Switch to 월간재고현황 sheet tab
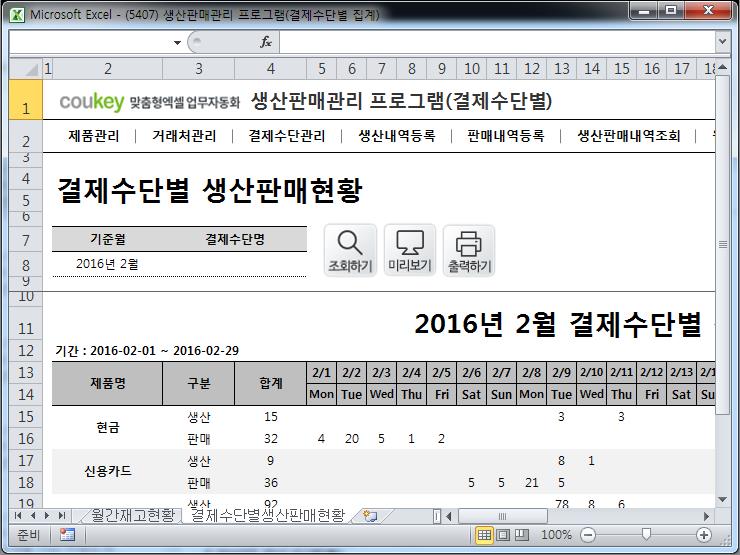The height and width of the screenshot is (555, 740). [133, 515]
